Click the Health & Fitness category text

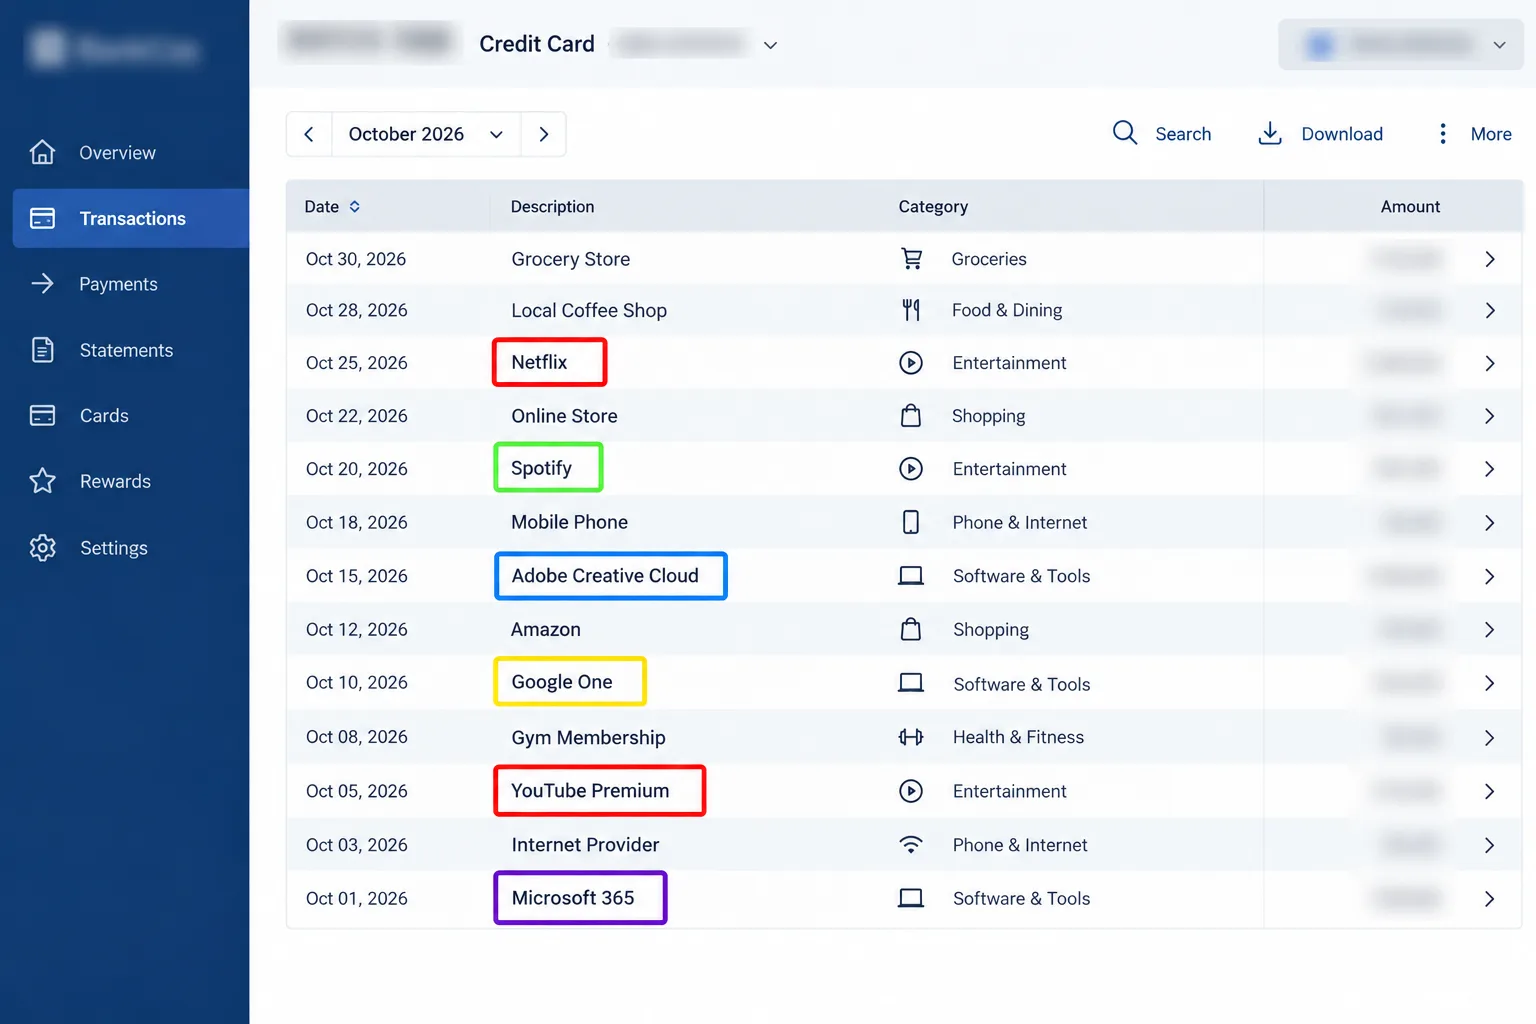point(1018,737)
